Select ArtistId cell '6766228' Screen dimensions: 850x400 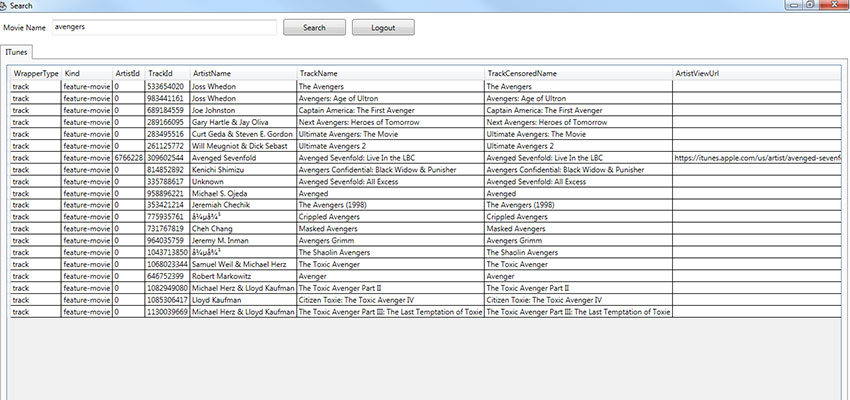pos(128,158)
